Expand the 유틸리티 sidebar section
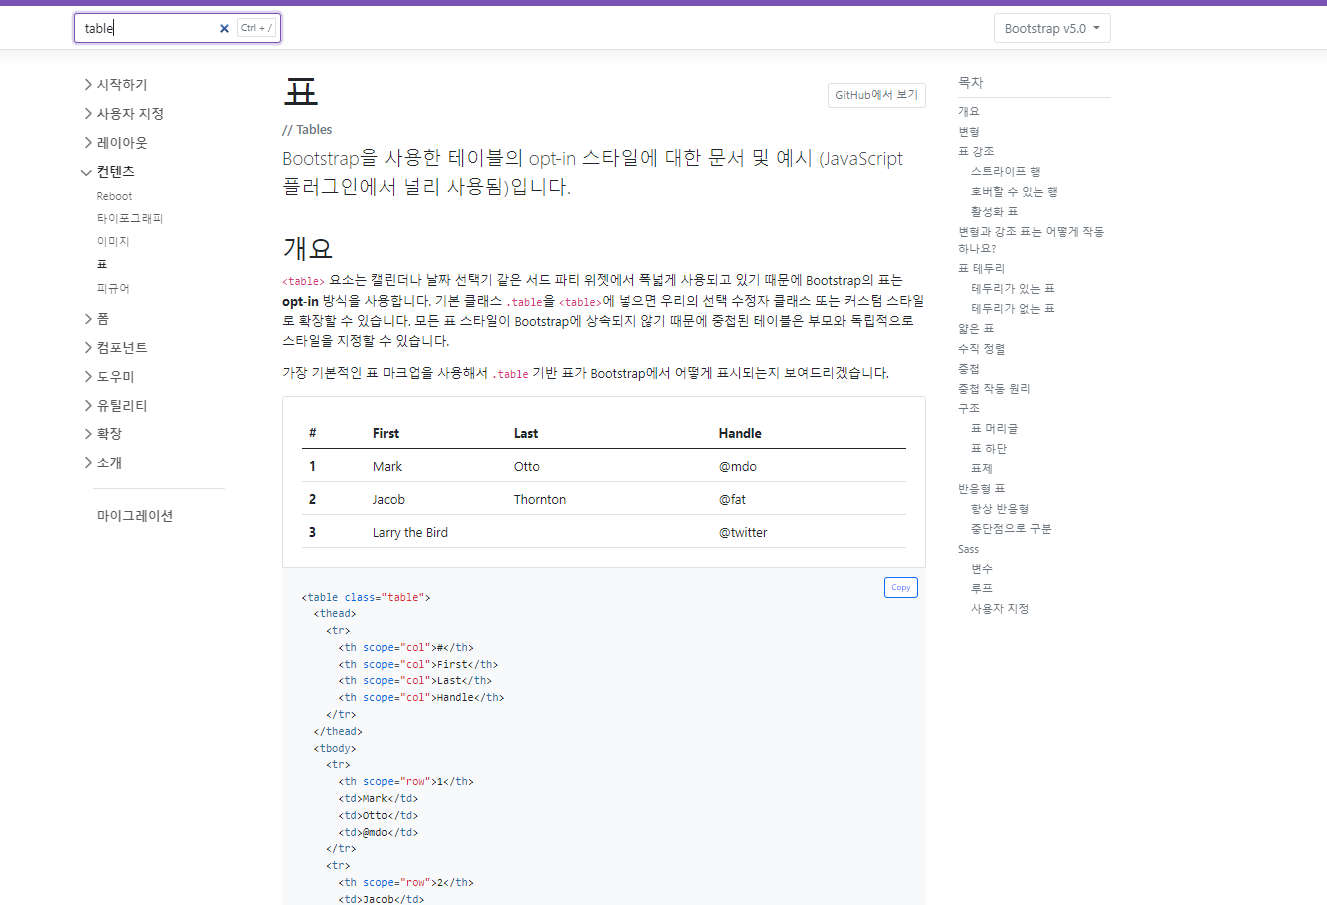This screenshot has height=905, width=1327. [x=117, y=406]
